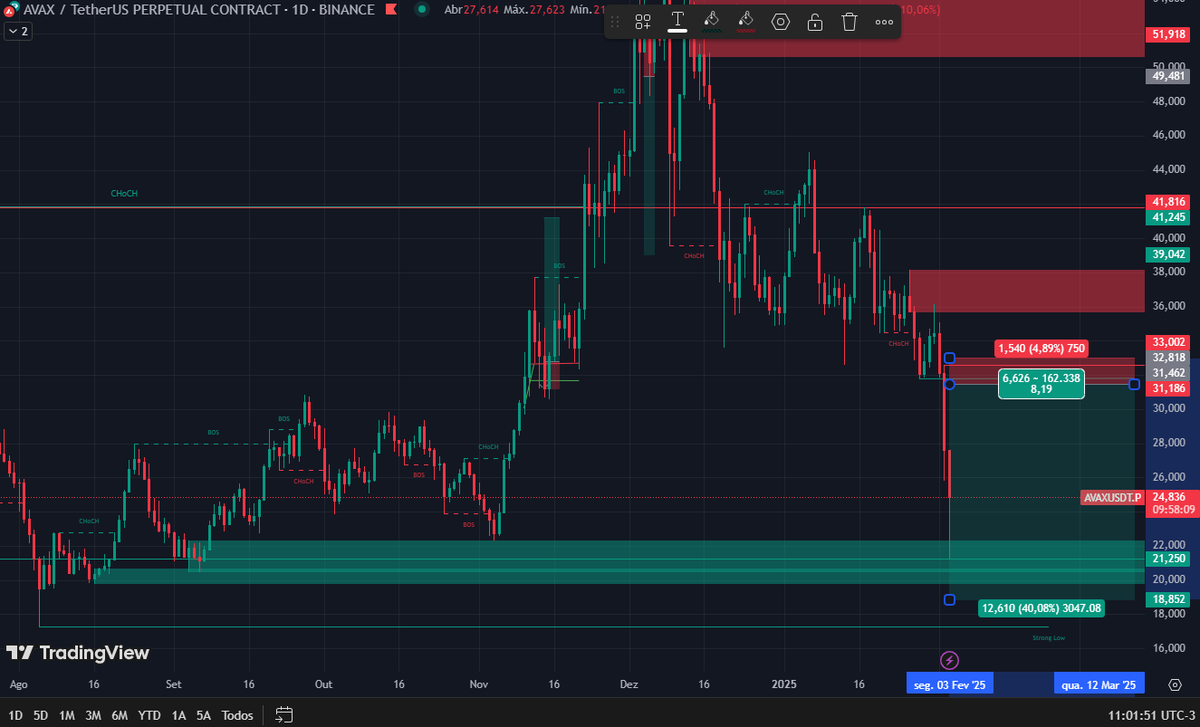This screenshot has height=727, width=1200.
Task: Click the 32,818 price axis label
Action: [x=1170, y=357]
